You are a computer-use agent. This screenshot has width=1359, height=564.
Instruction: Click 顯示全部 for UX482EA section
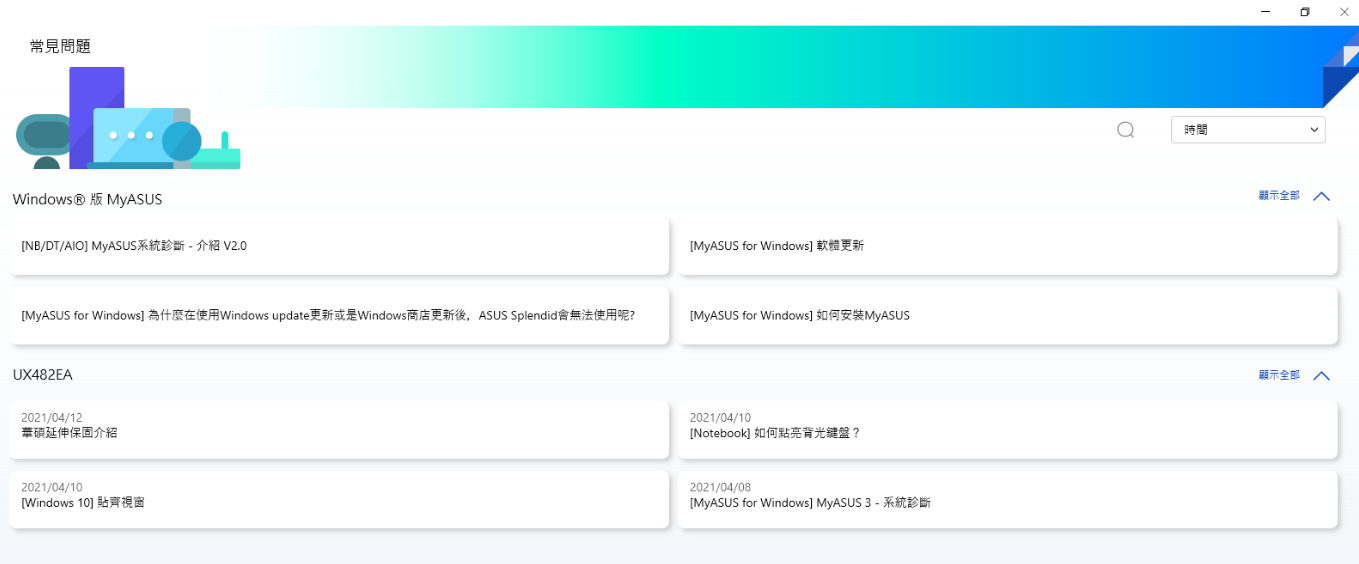pyautogui.click(x=1279, y=375)
